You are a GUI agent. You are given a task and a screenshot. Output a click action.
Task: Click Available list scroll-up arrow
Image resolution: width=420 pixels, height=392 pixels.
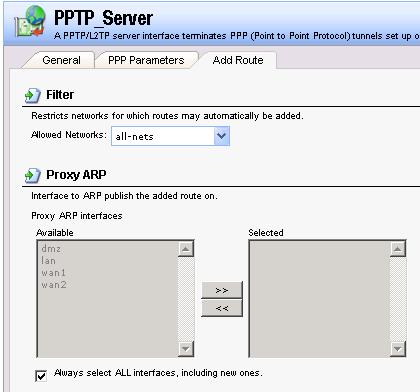(x=186, y=249)
